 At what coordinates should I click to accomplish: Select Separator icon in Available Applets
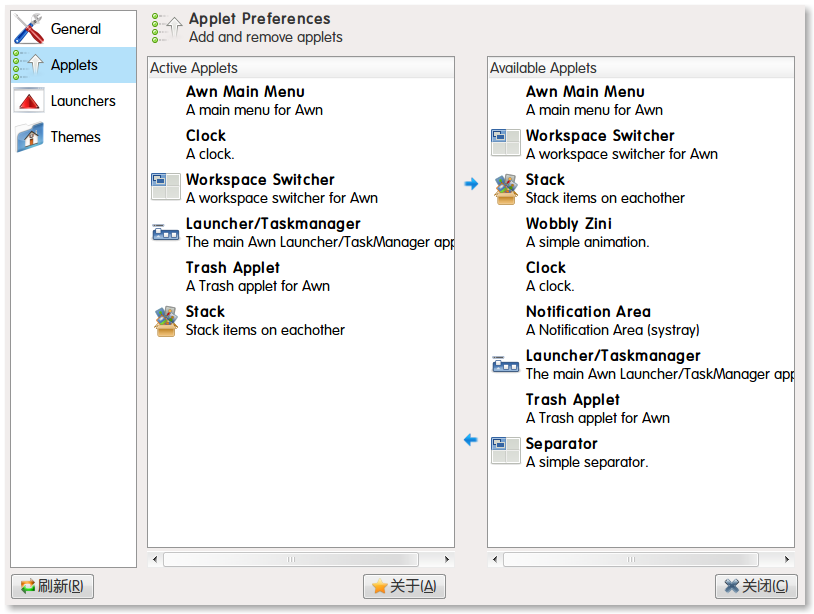506,451
